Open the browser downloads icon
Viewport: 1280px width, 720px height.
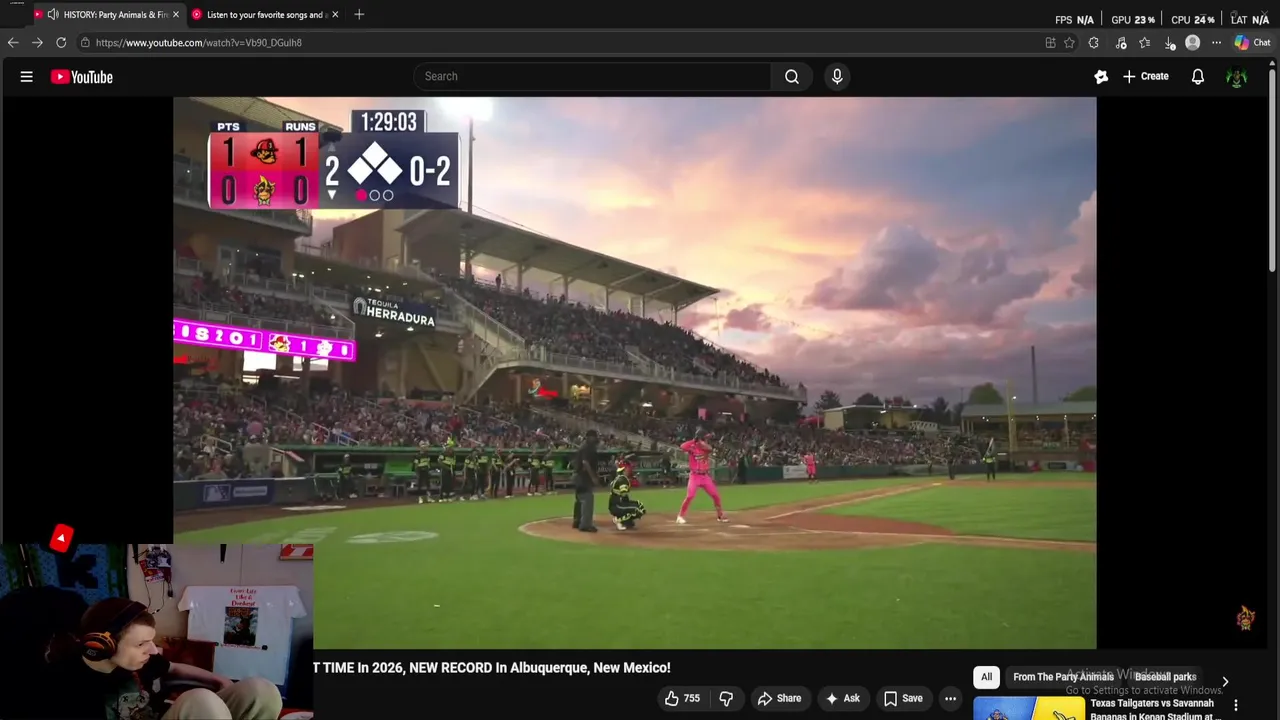(x=1170, y=43)
